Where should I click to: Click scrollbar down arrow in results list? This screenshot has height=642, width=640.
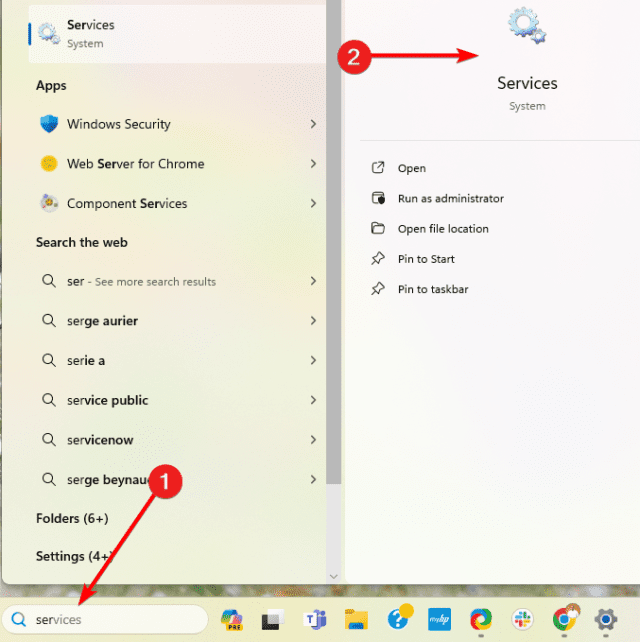pyautogui.click(x=333, y=576)
